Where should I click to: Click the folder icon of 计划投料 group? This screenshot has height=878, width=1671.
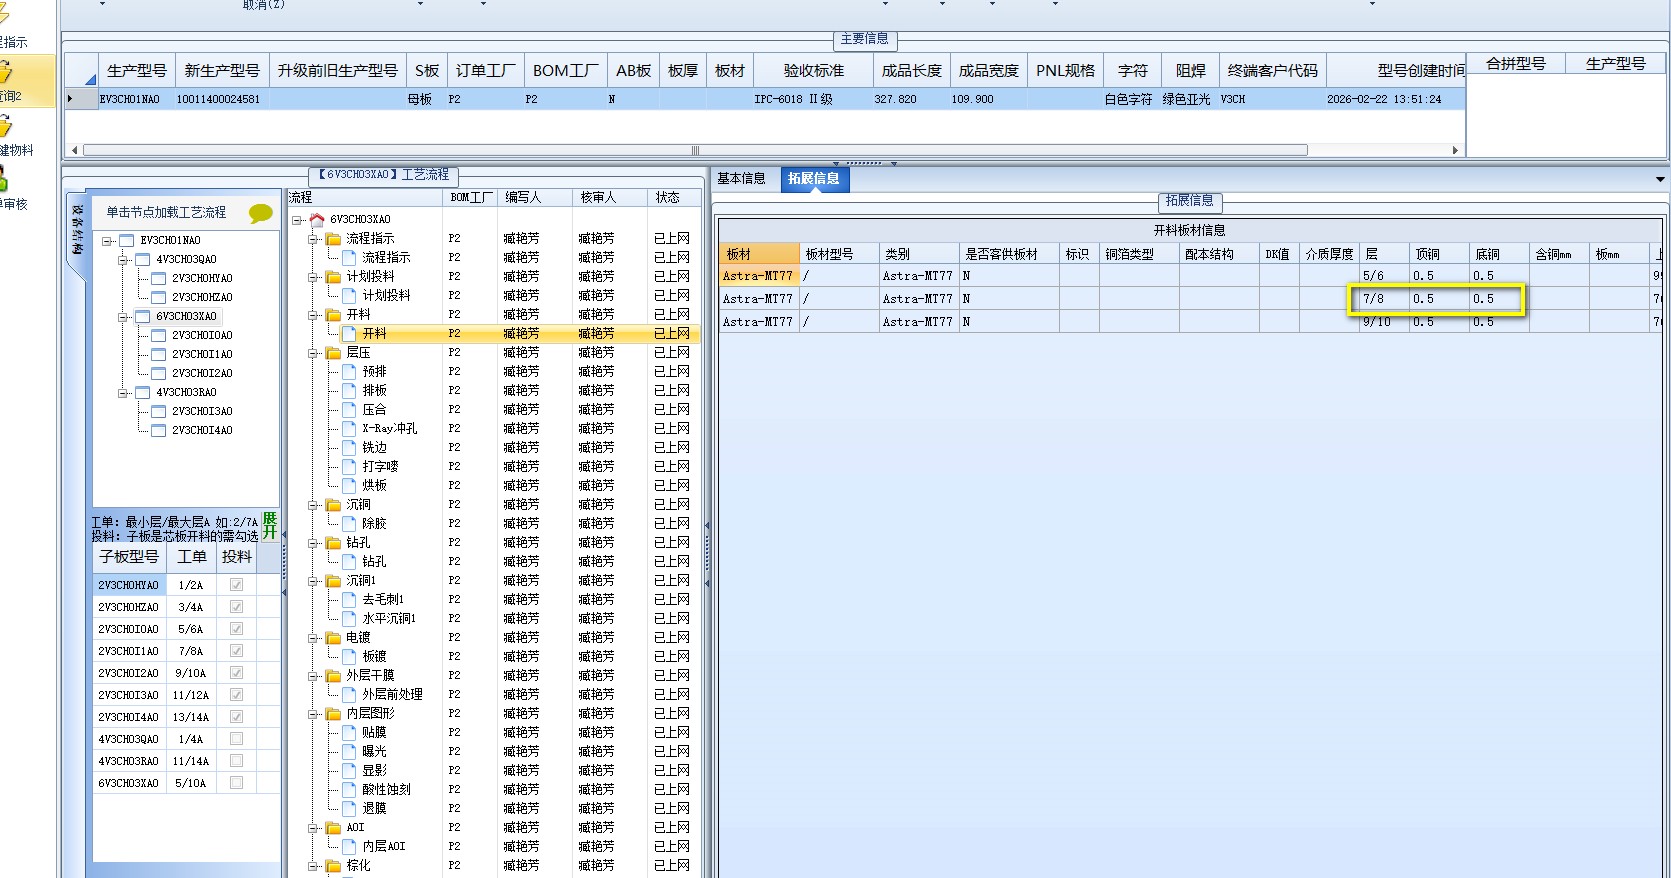tap(333, 276)
